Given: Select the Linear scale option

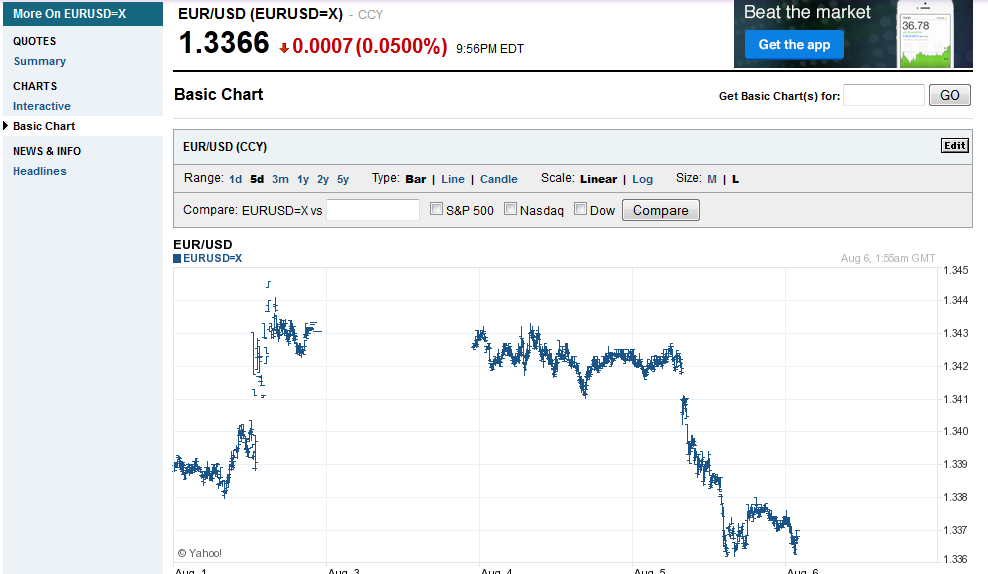Looking at the screenshot, I should click(x=599, y=179).
